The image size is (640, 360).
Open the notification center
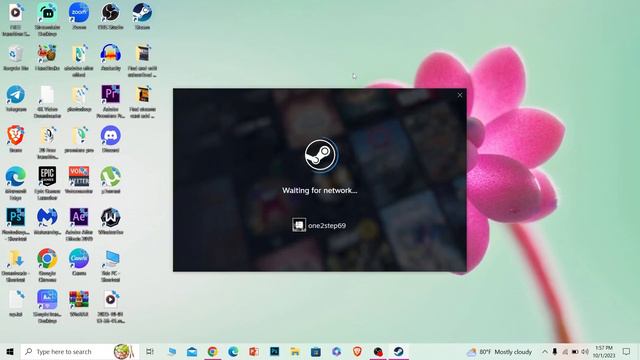626,351
